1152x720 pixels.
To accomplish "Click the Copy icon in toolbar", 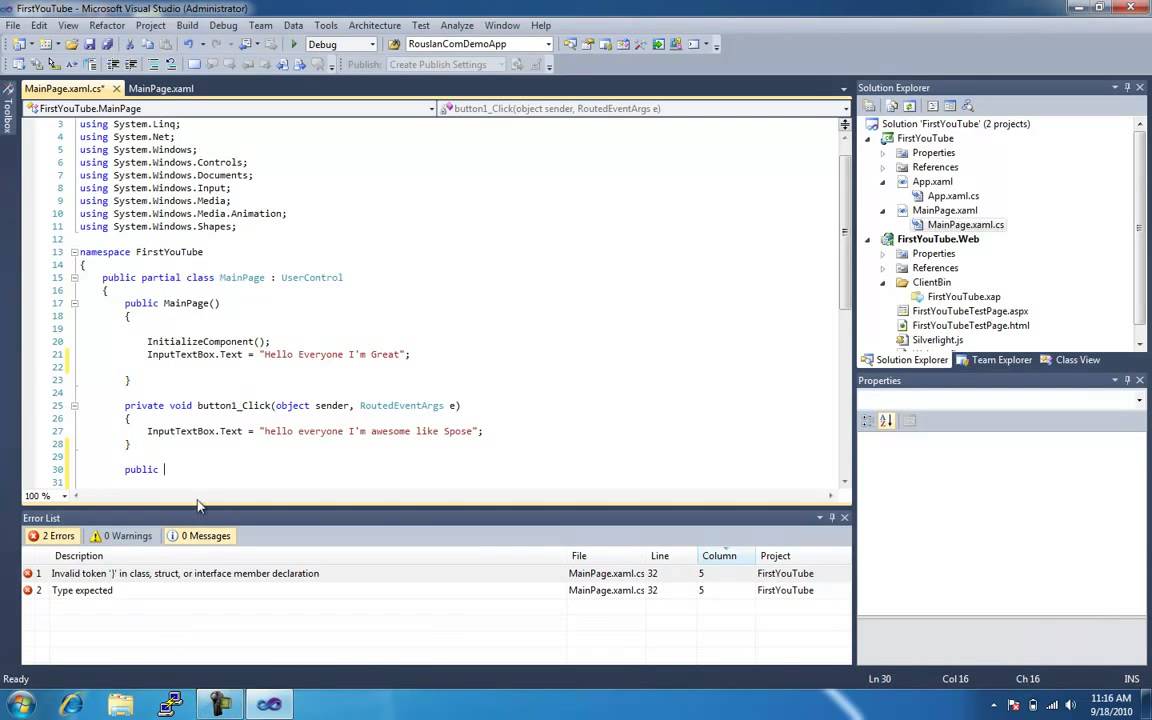I will click(148, 44).
